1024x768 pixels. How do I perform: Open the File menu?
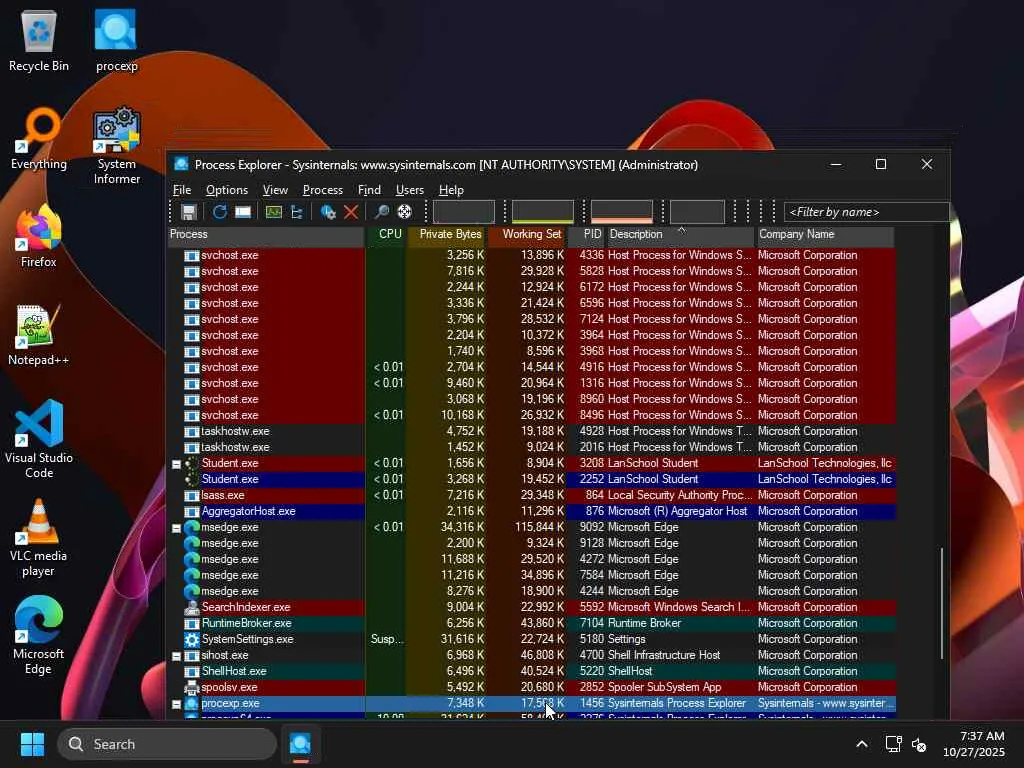coord(182,190)
